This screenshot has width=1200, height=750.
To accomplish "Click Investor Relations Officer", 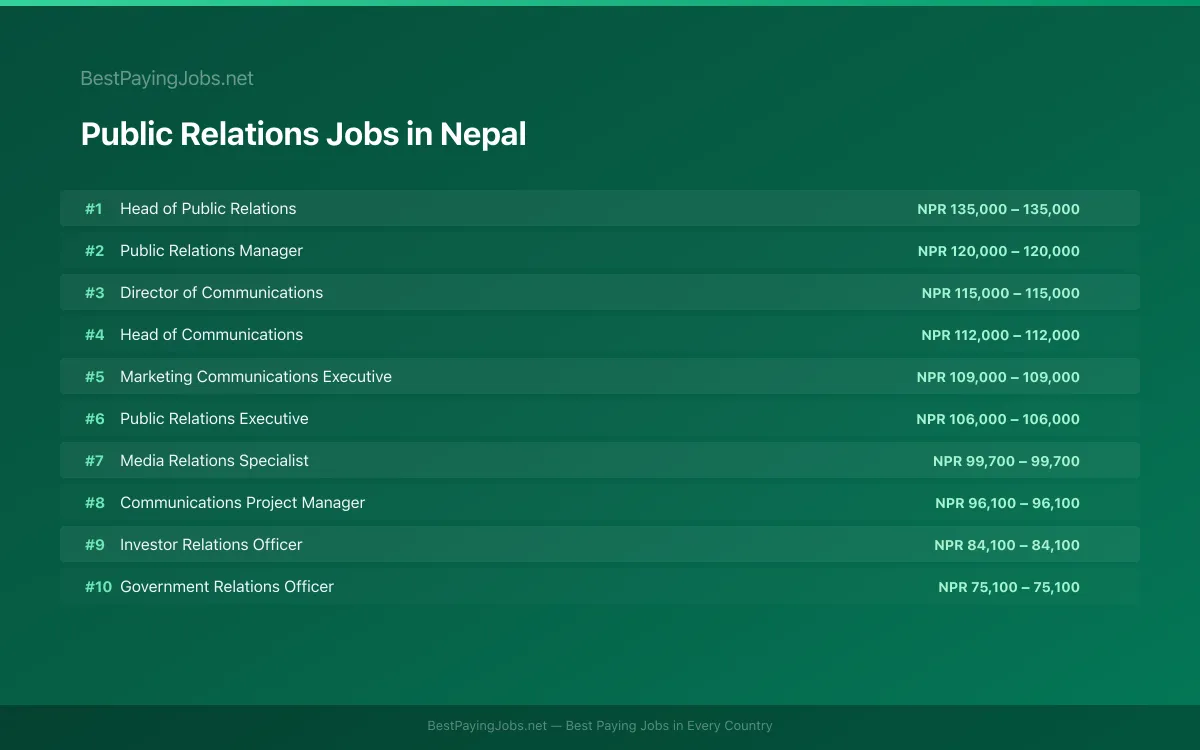I will 211,545.
